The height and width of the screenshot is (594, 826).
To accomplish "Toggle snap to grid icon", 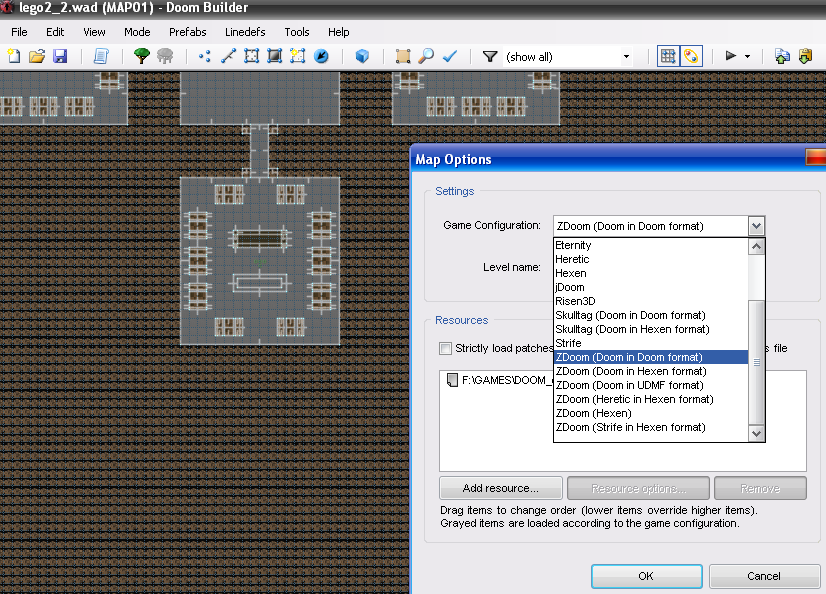I will click(x=668, y=56).
